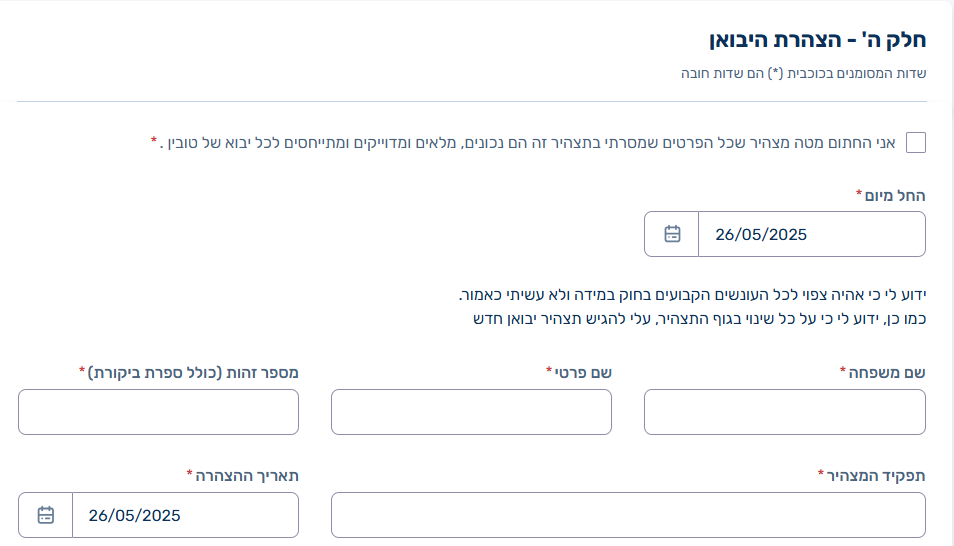Click the תפקיד המצהיר label
Image resolution: width=954 pixels, height=546 pixels.
(x=876, y=475)
